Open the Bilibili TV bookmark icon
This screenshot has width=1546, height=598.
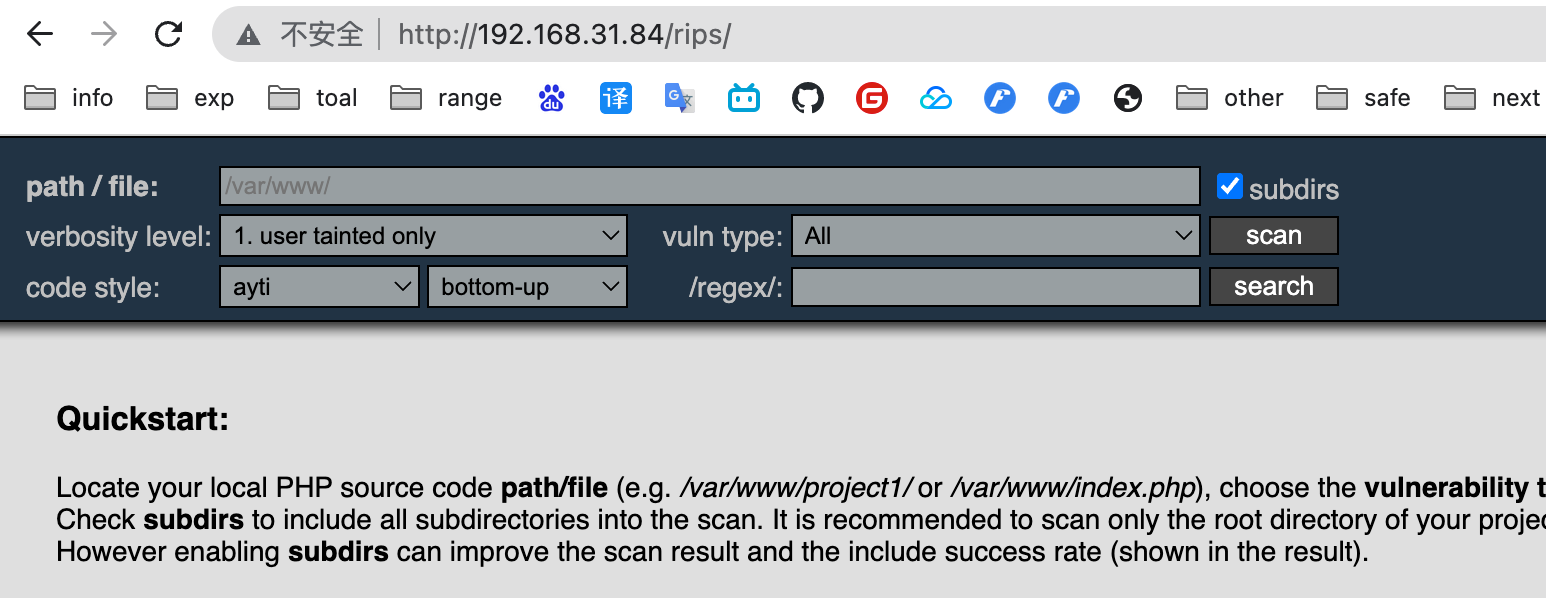(x=744, y=98)
